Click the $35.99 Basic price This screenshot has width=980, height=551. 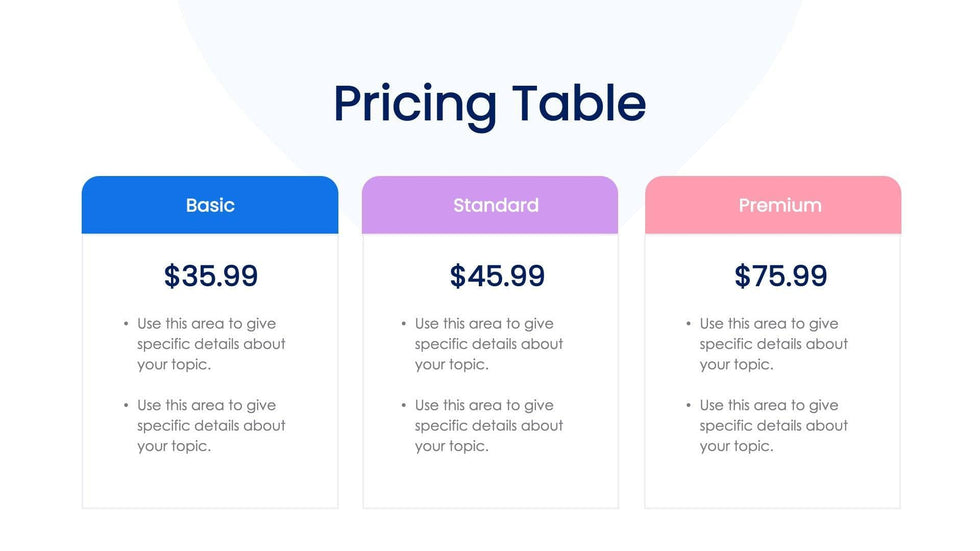click(211, 276)
